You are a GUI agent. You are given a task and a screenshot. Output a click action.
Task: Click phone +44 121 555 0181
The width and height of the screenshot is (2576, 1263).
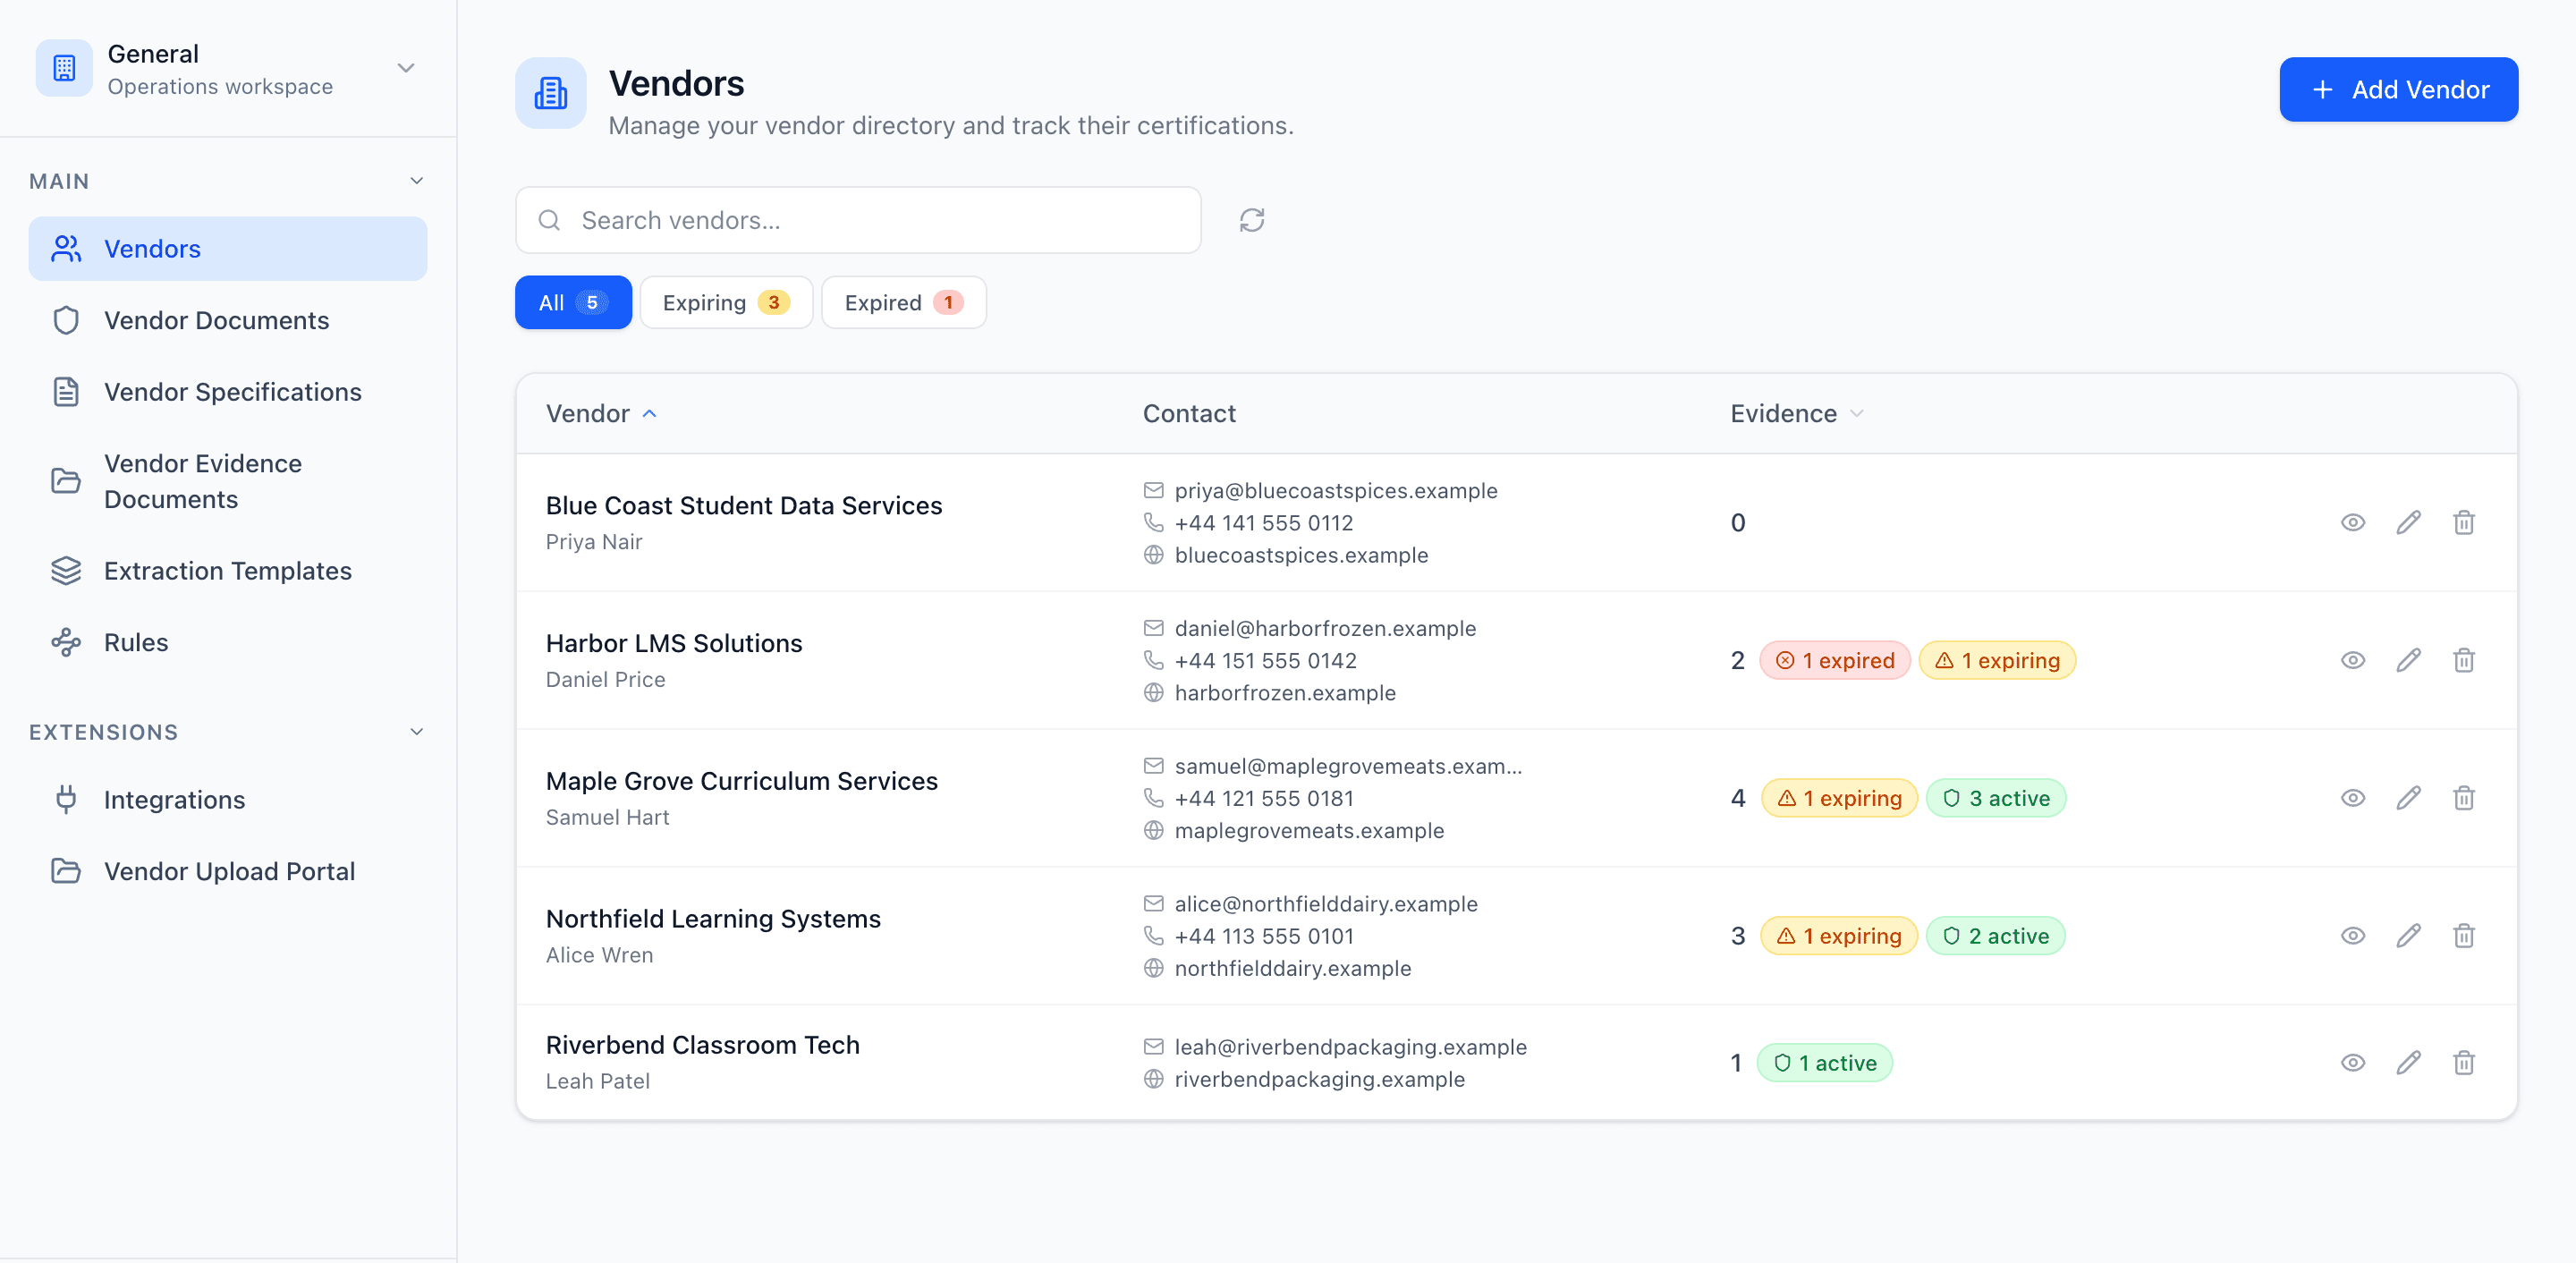click(1264, 798)
